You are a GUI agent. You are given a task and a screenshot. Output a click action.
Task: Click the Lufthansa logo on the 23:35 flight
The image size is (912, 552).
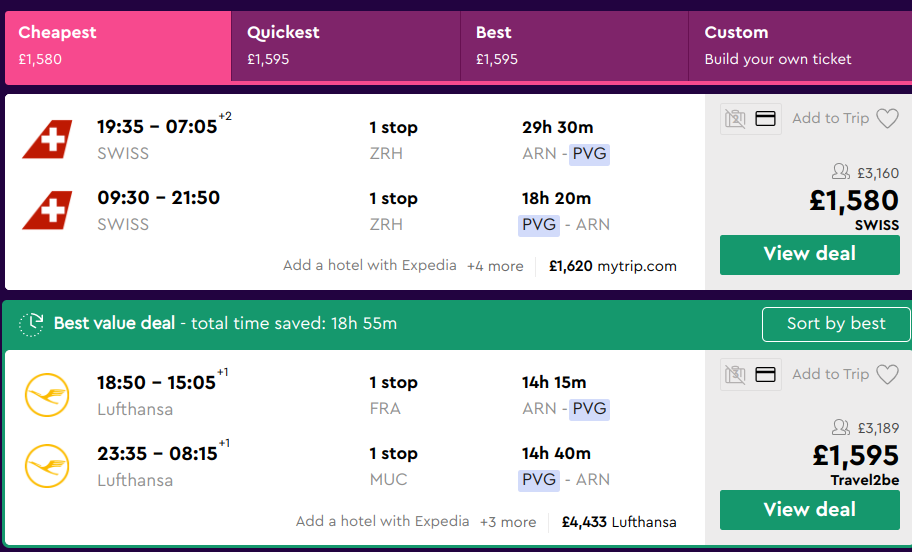pos(47,466)
